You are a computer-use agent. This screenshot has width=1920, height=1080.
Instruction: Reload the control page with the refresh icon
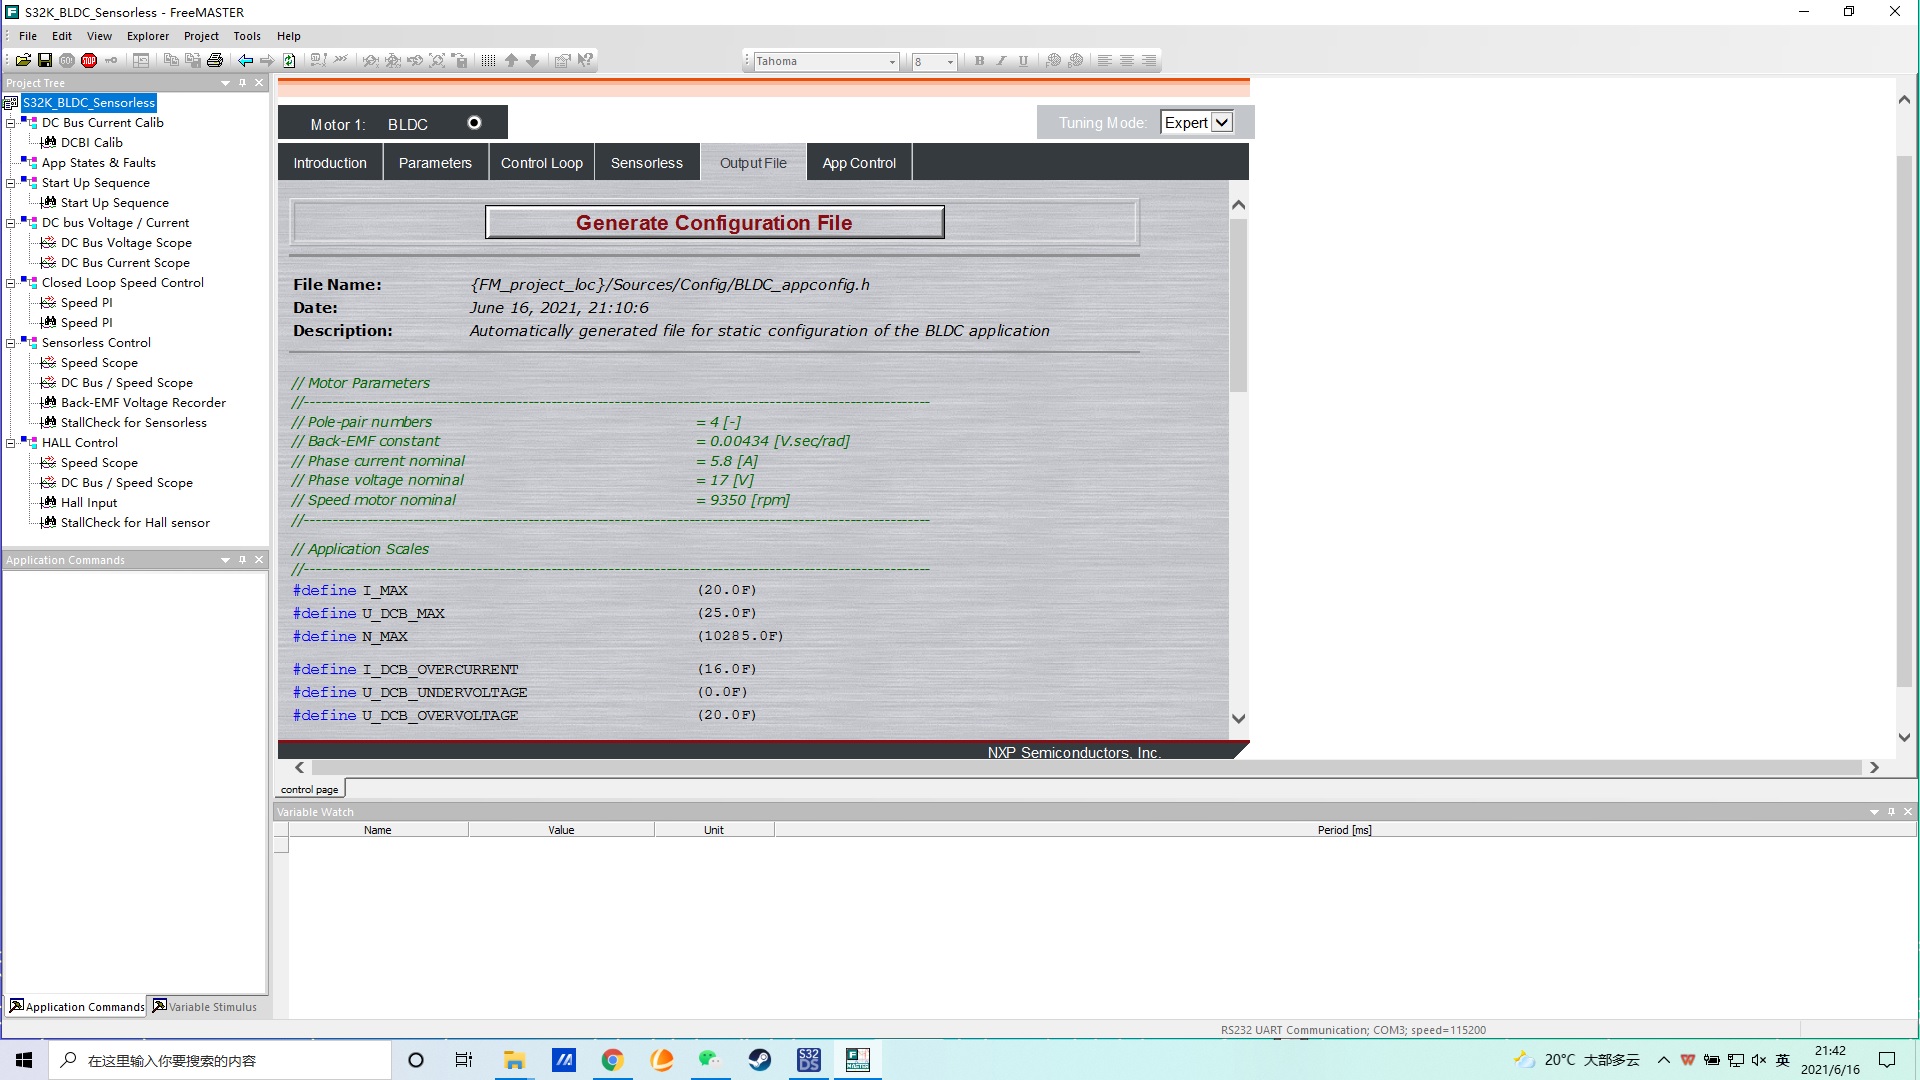pyautogui.click(x=288, y=60)
